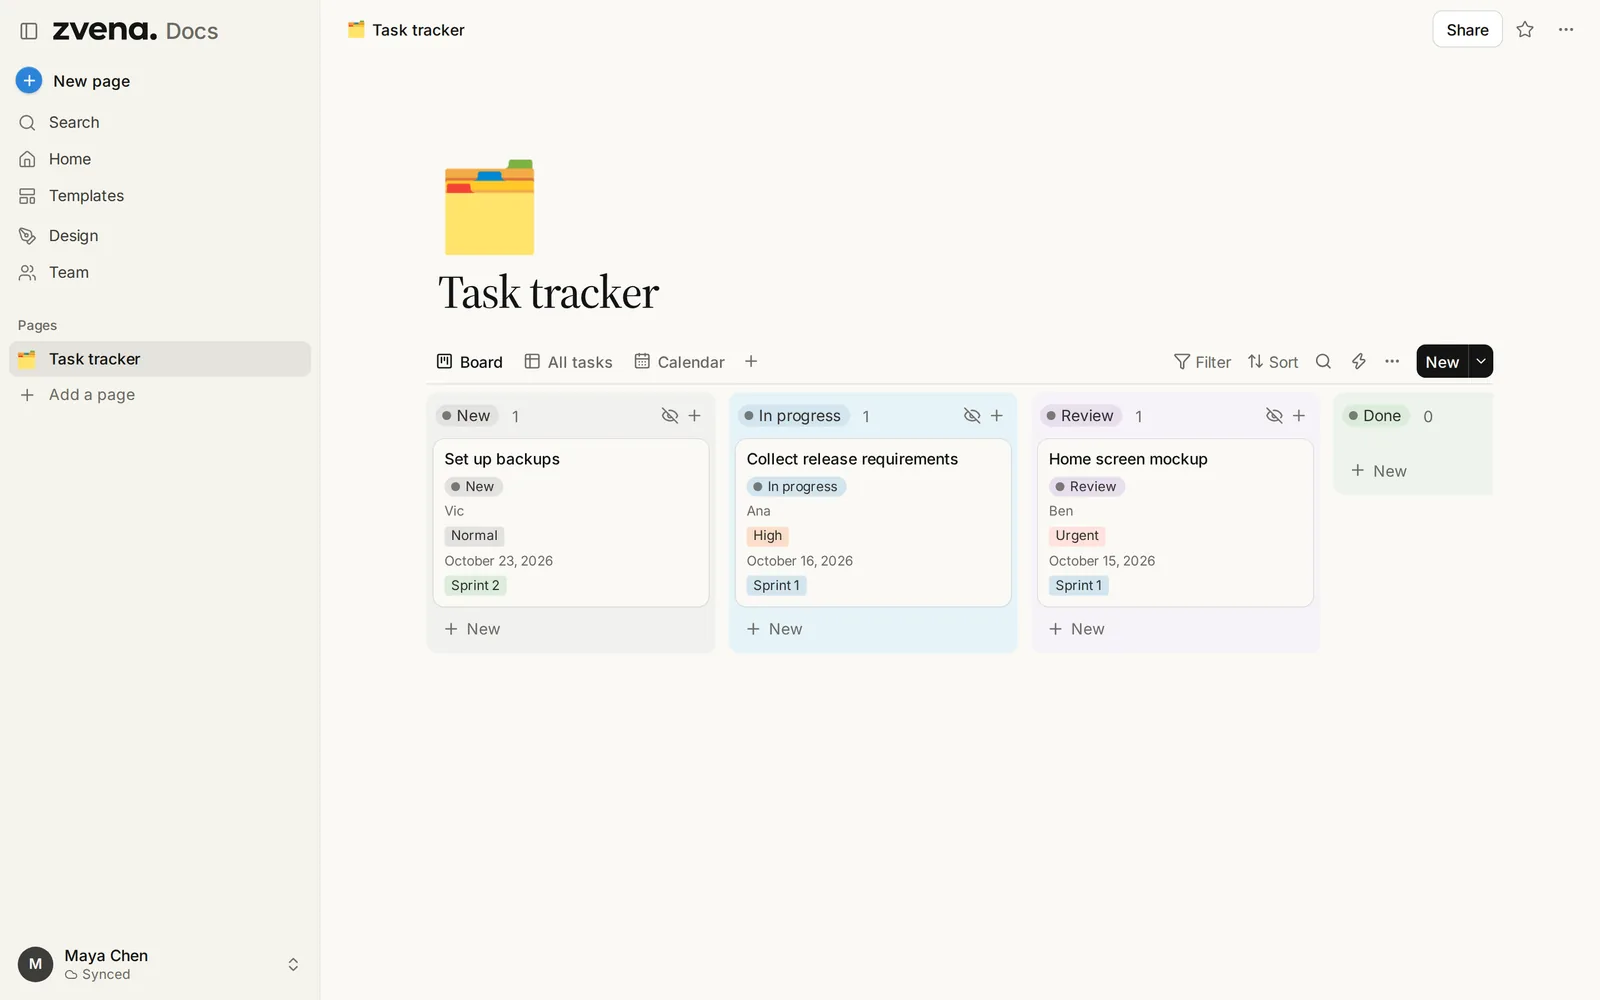Click the Sprint 2 tag
1600x1000 pixels.
point(475,586)
